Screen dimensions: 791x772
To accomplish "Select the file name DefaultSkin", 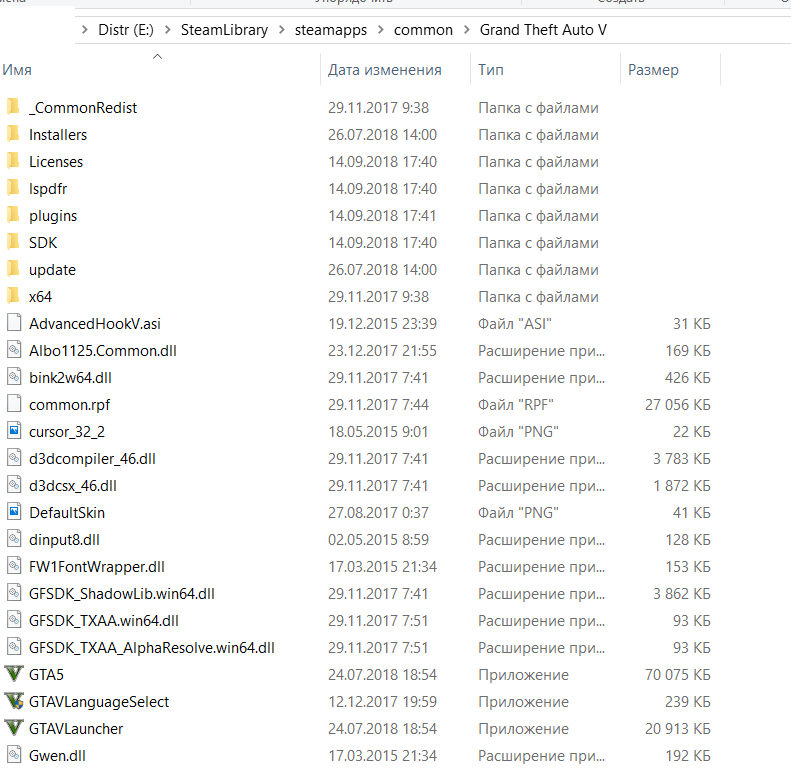I will pyautogui.click(x=67, y=513).
